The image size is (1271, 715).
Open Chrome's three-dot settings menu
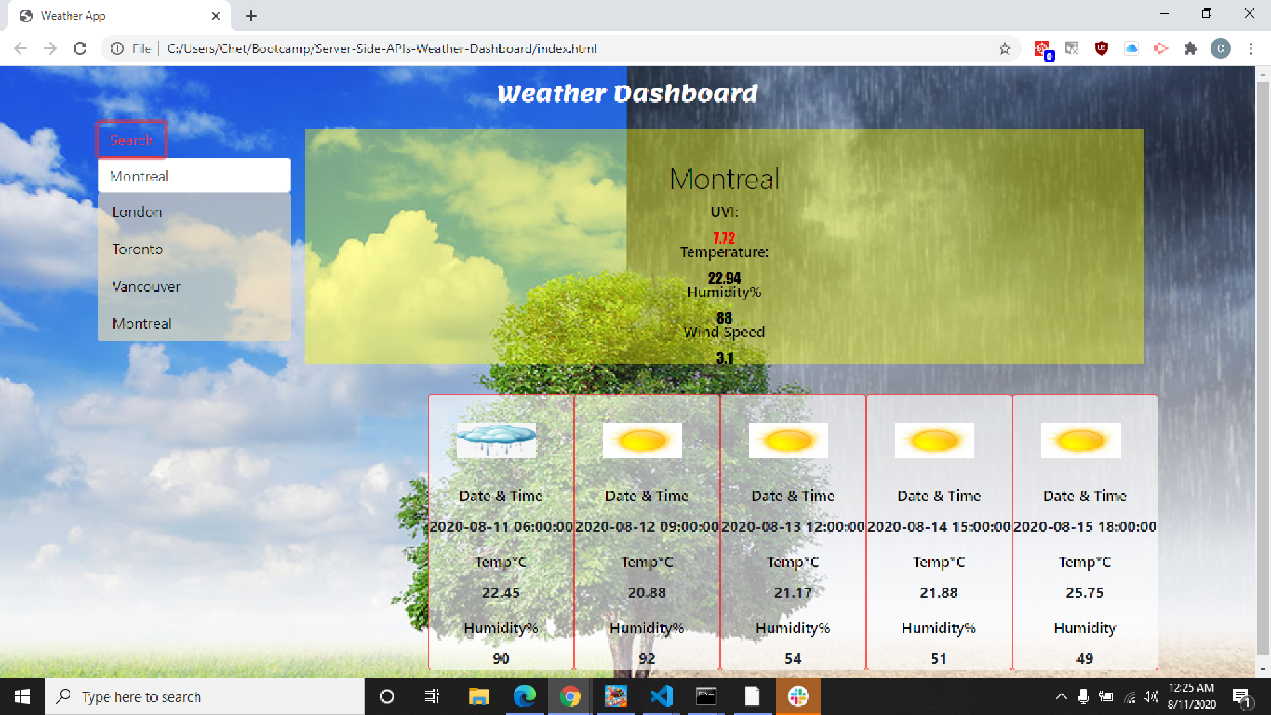coord(1251,48)
